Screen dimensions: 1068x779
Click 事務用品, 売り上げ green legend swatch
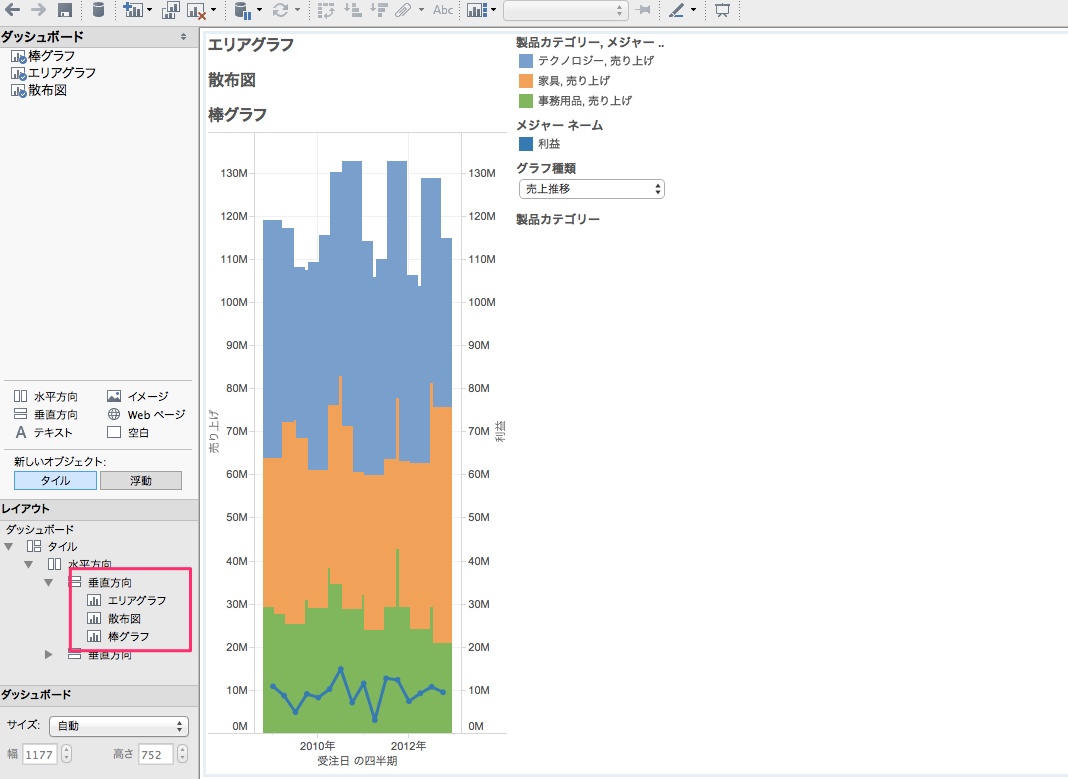[x=526, y=101]
